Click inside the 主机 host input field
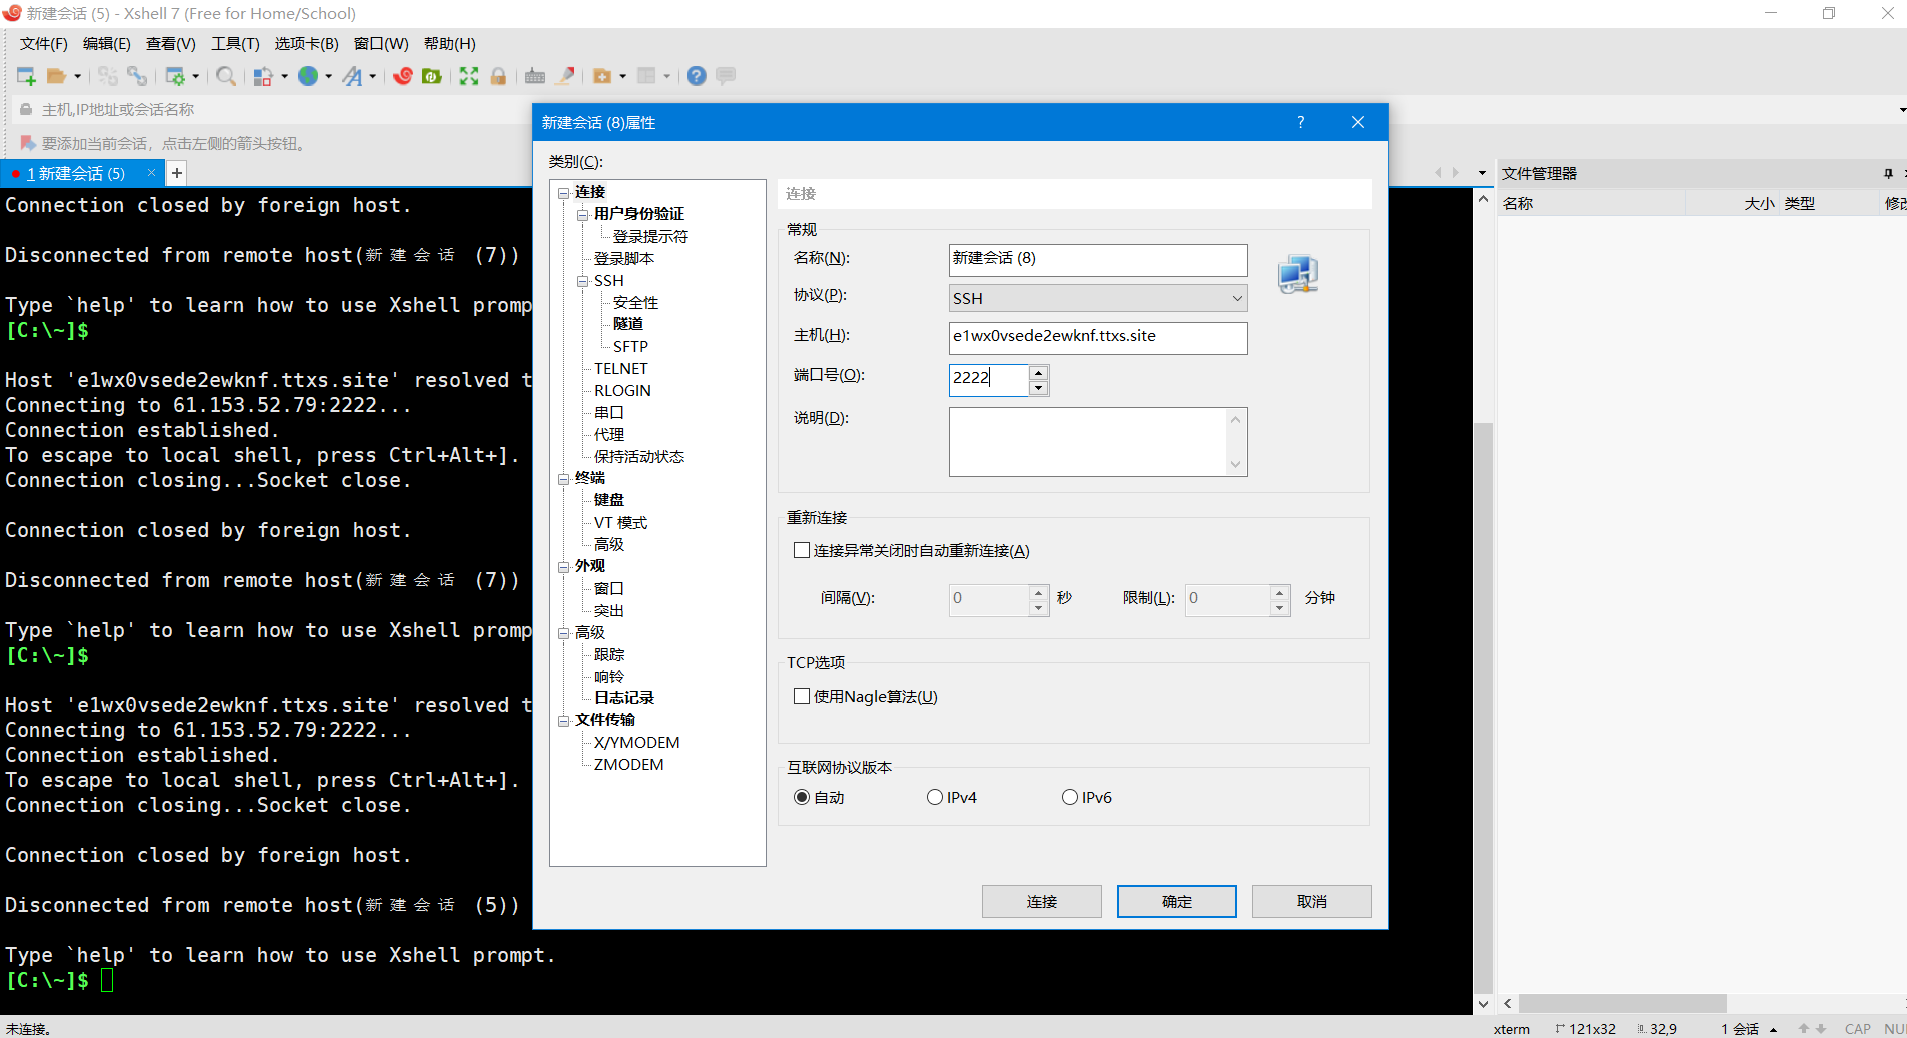The height and width of the screenshot is (1038, 1907). [x=1097, y=337]
